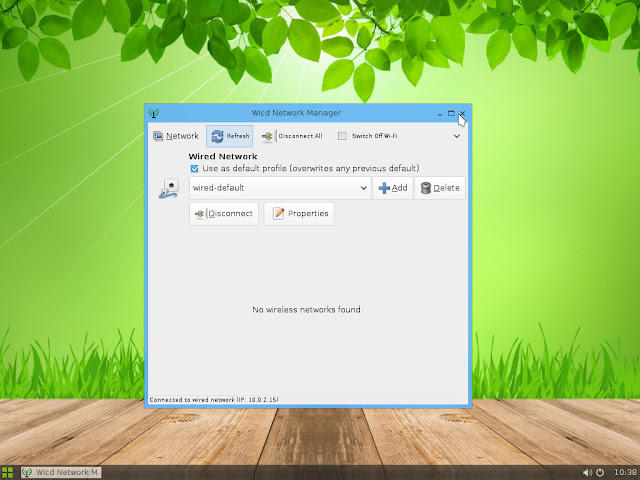Screen dimensions: 640x480
Task: Toggle the Switch Off Wi-Fi checkbox
Action: [x=342, y=136]
